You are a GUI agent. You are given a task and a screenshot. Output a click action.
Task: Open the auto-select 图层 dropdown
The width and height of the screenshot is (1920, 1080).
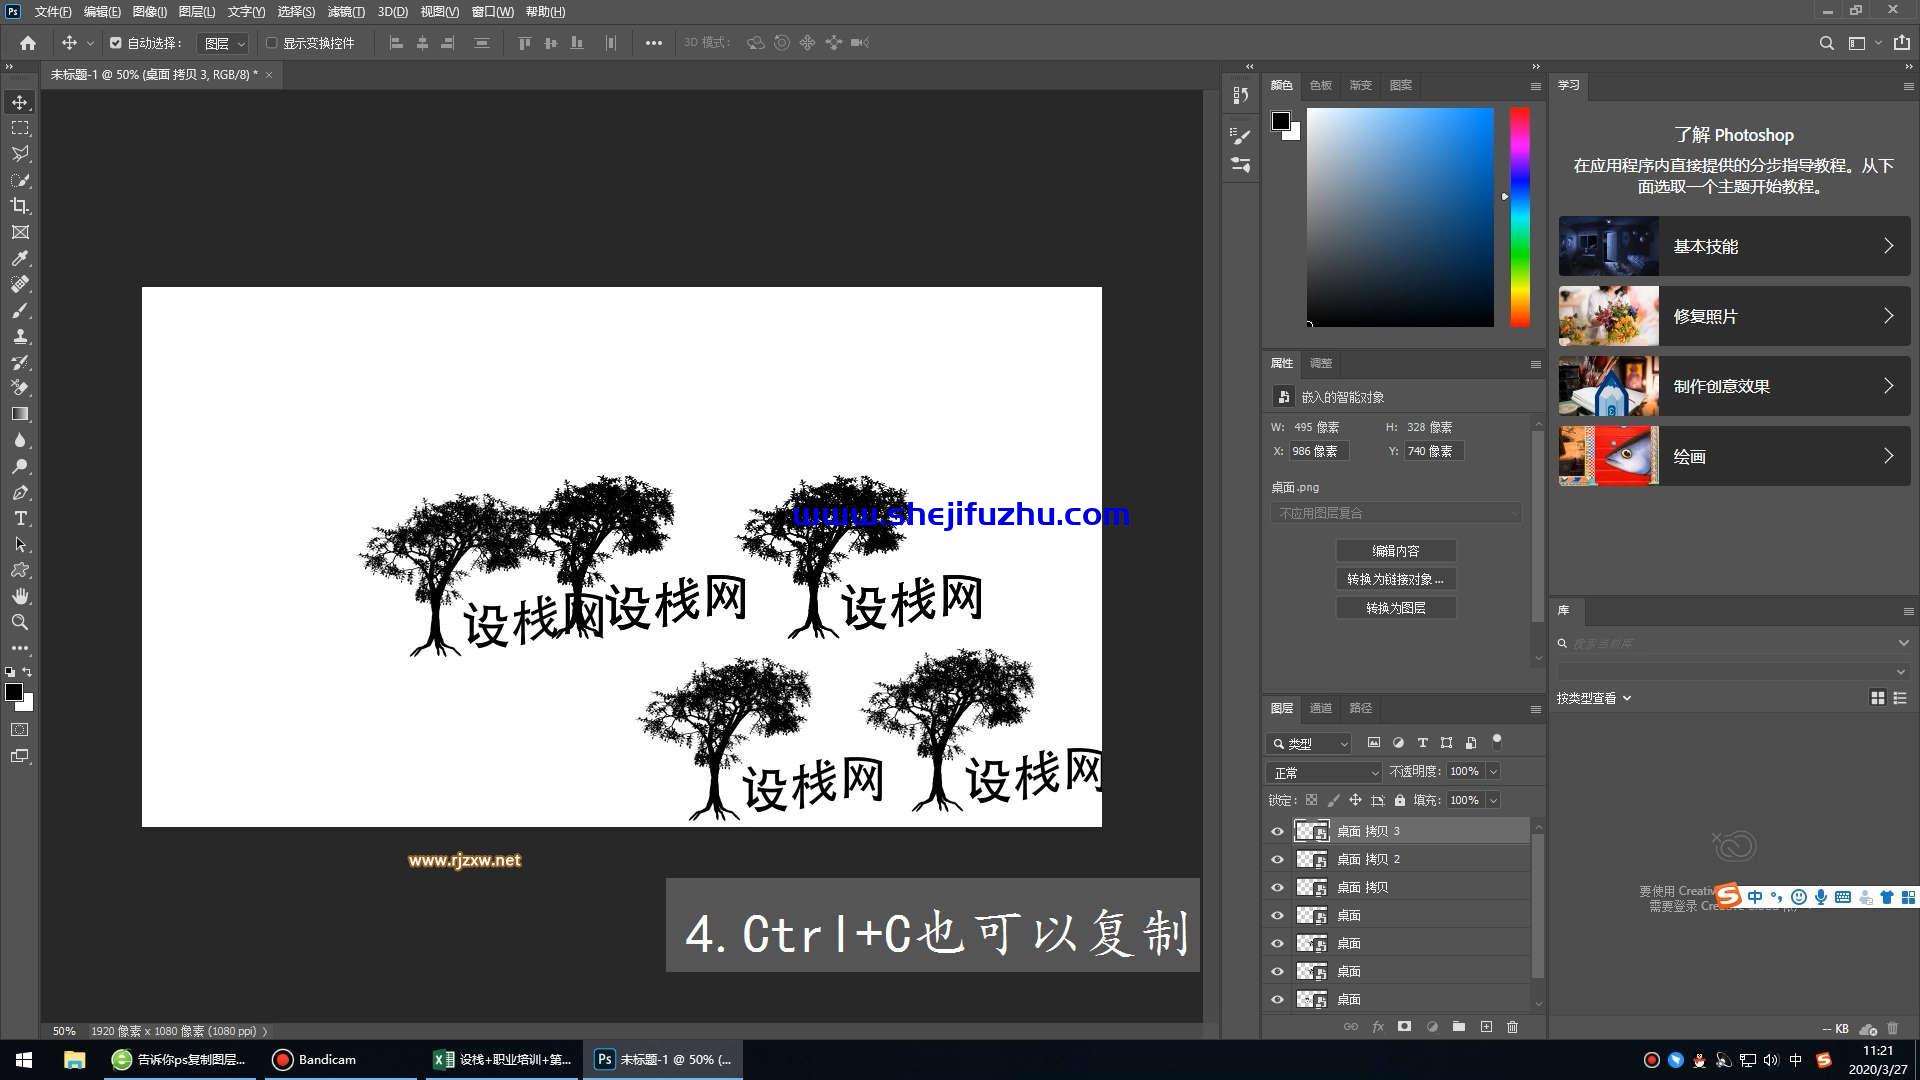(224, 43)
